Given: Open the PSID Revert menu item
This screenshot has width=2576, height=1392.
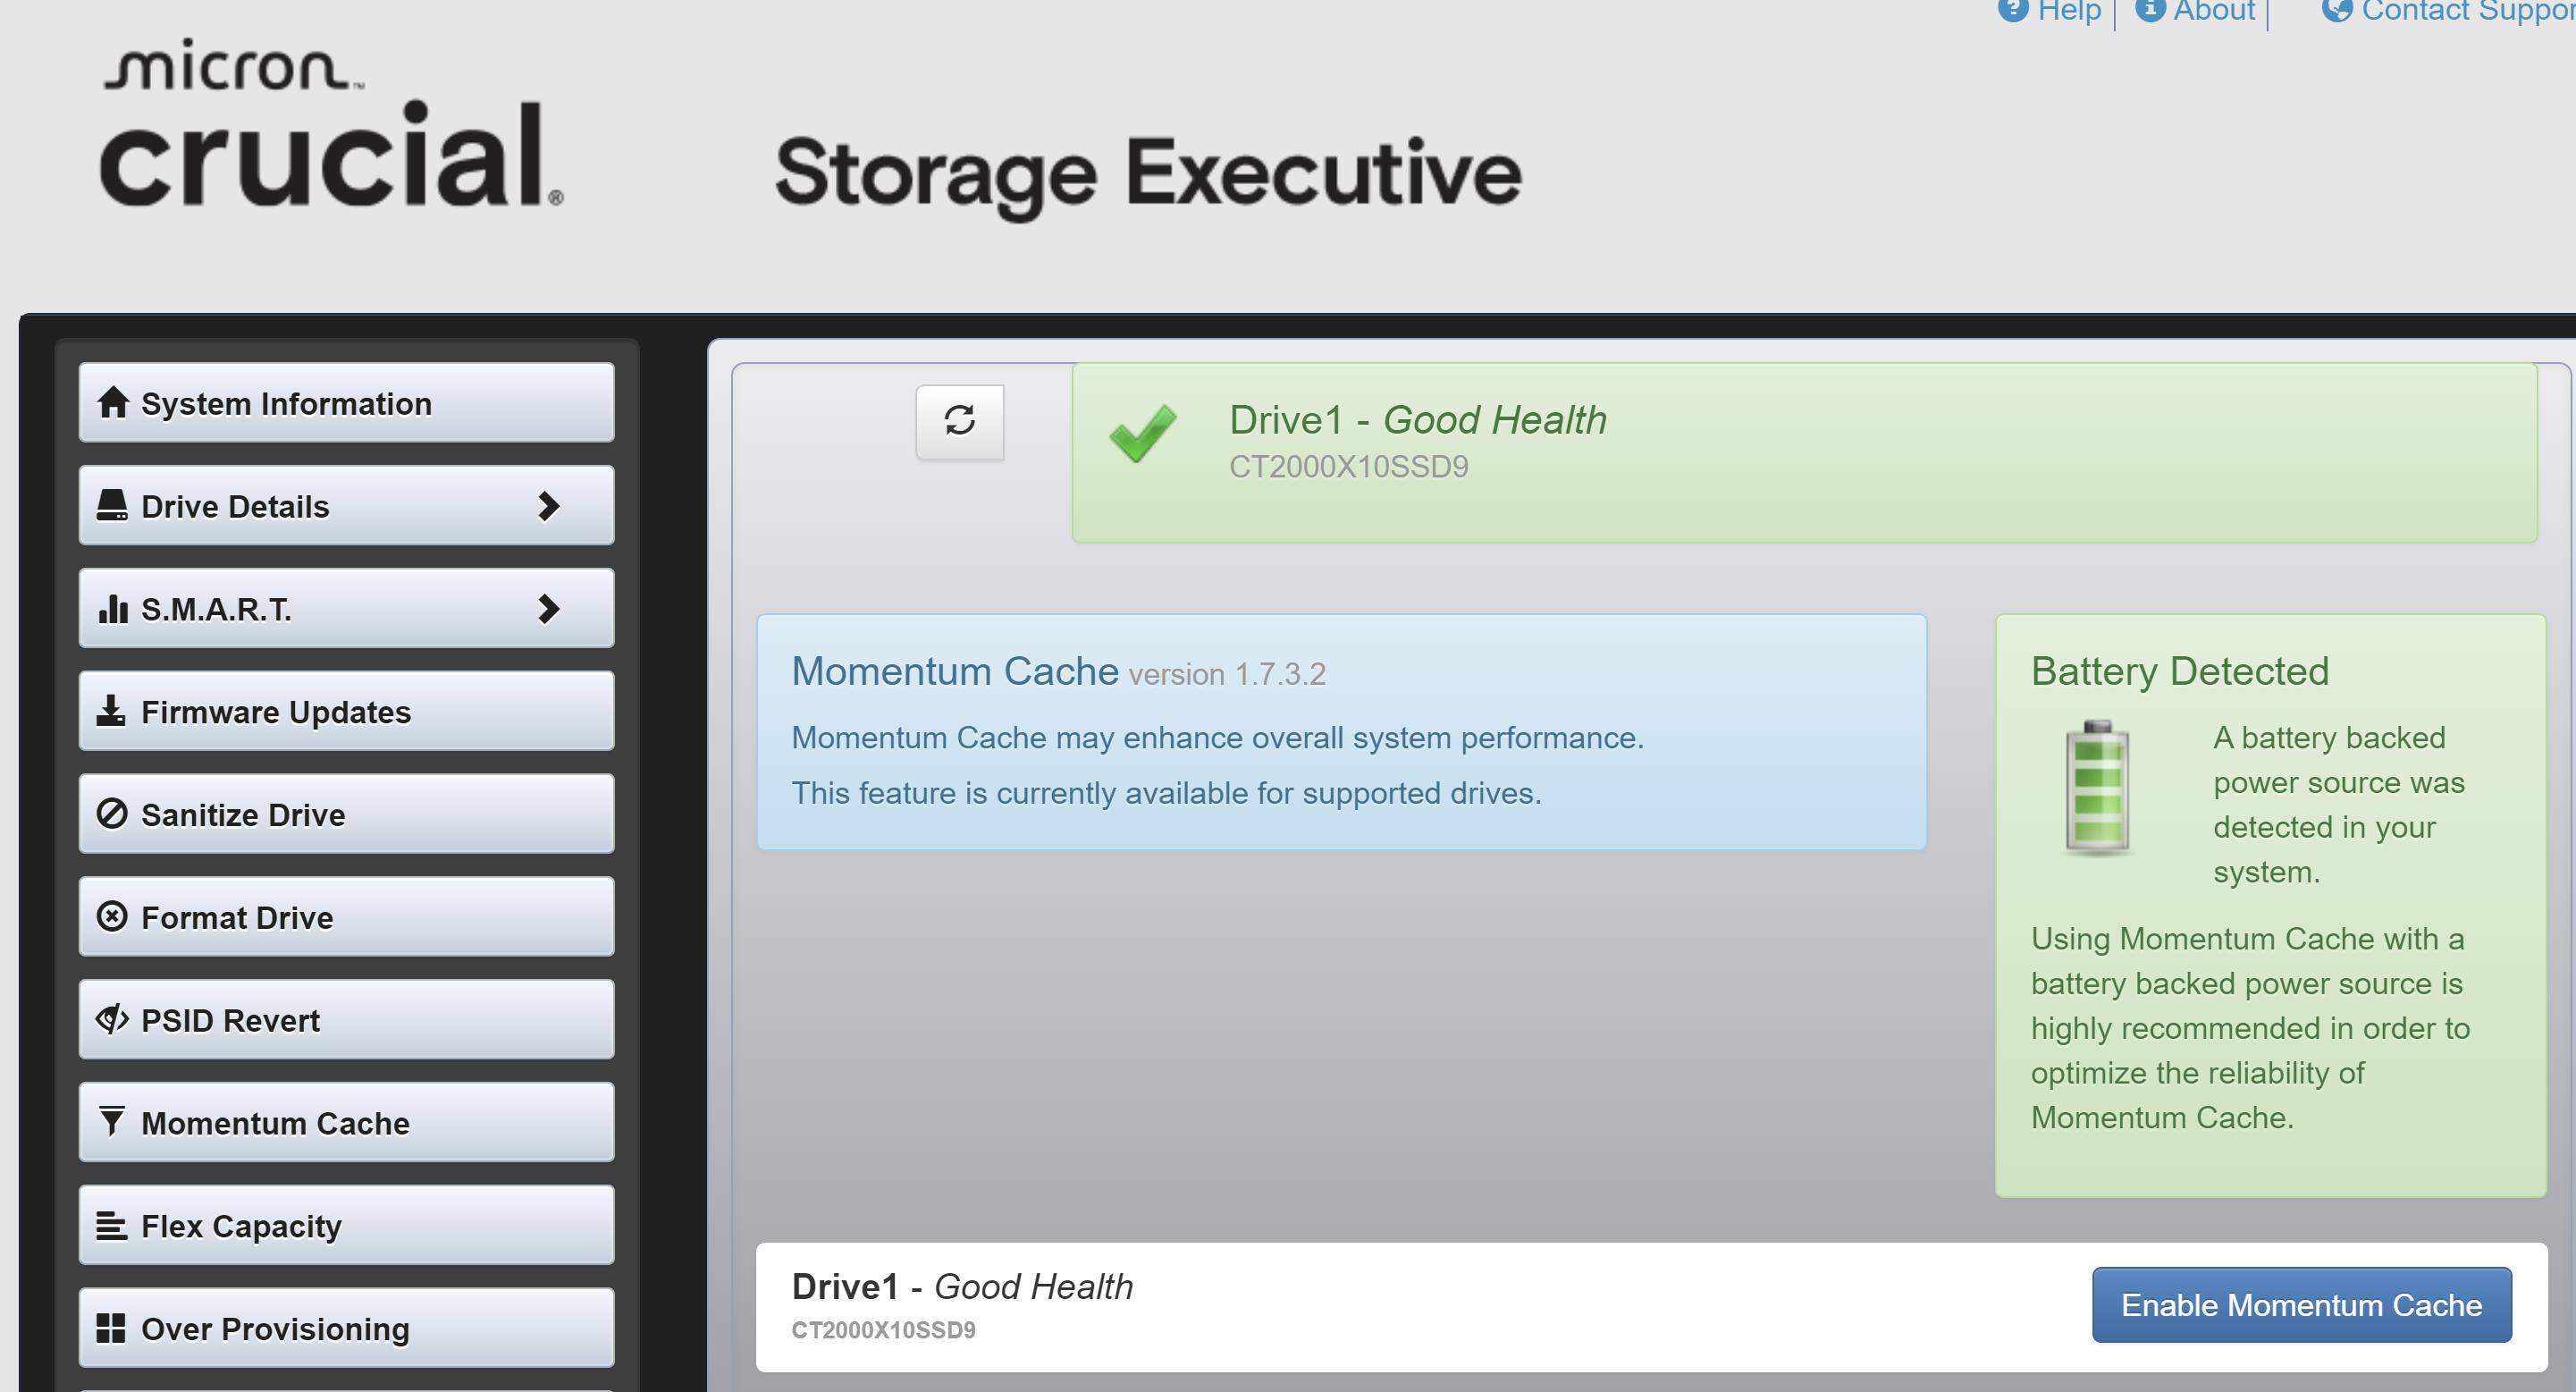Looking at the screenshot, I should 346,1020.
